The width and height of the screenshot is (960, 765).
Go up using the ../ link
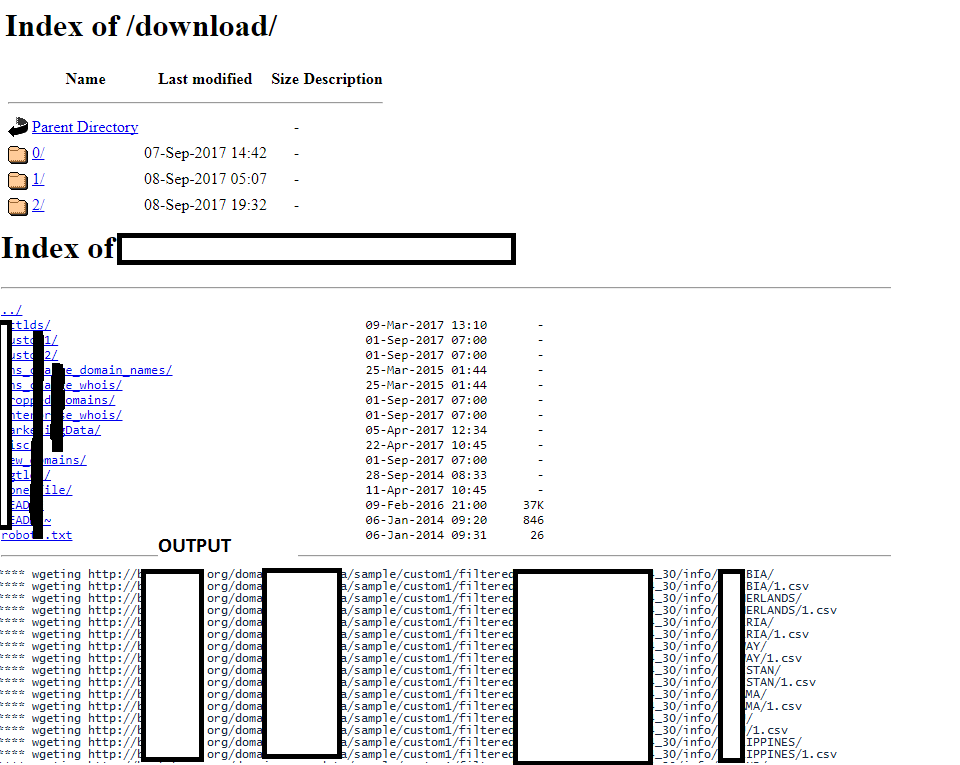[12, 310]
